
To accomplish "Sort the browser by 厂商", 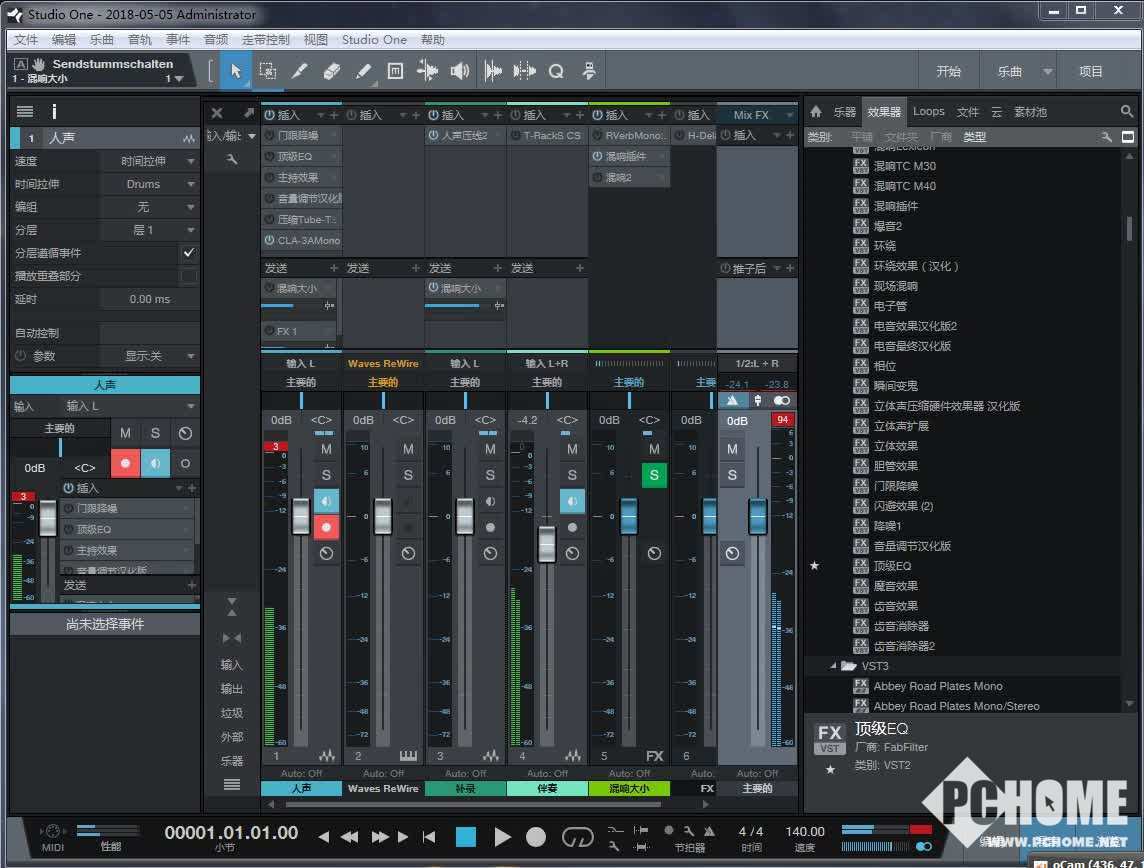I will click(940, 136).
